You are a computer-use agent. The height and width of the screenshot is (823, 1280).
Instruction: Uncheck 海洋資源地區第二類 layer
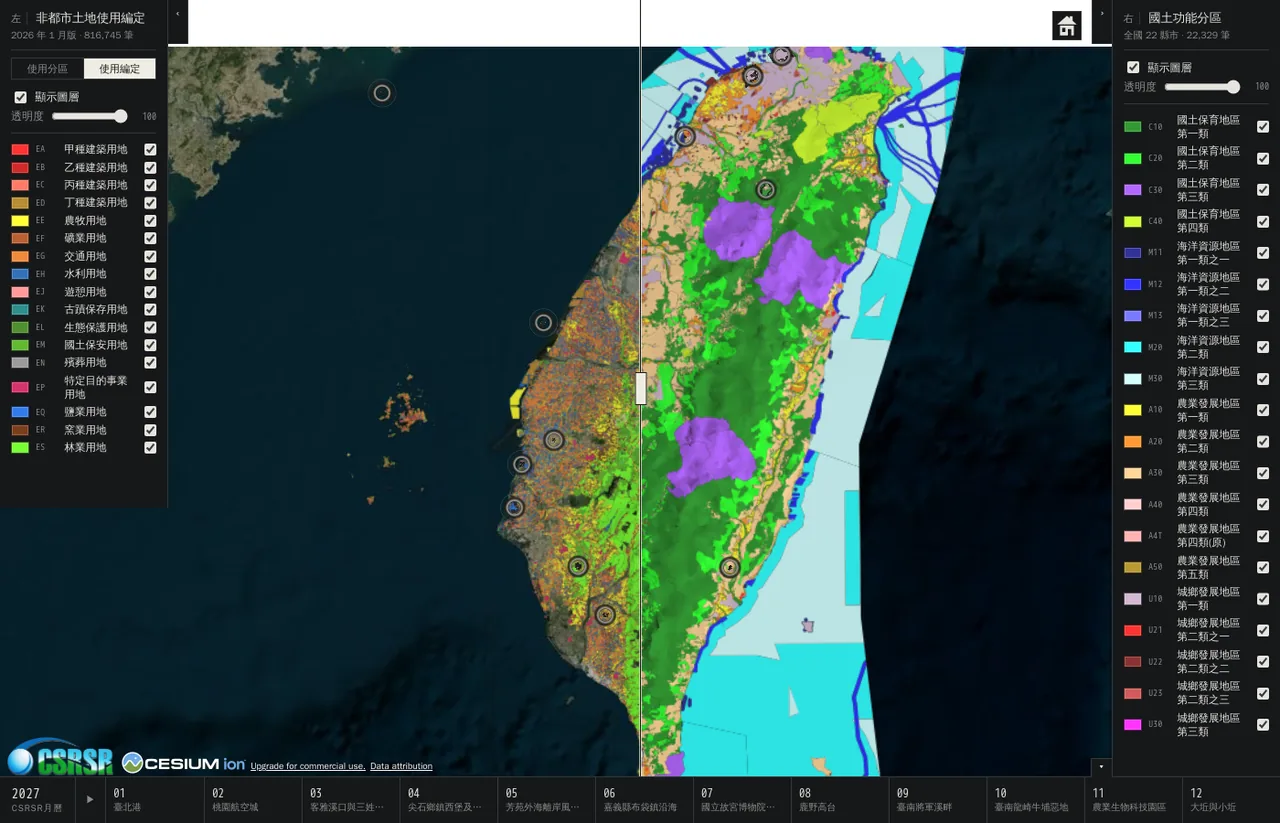click(1263, 347)
